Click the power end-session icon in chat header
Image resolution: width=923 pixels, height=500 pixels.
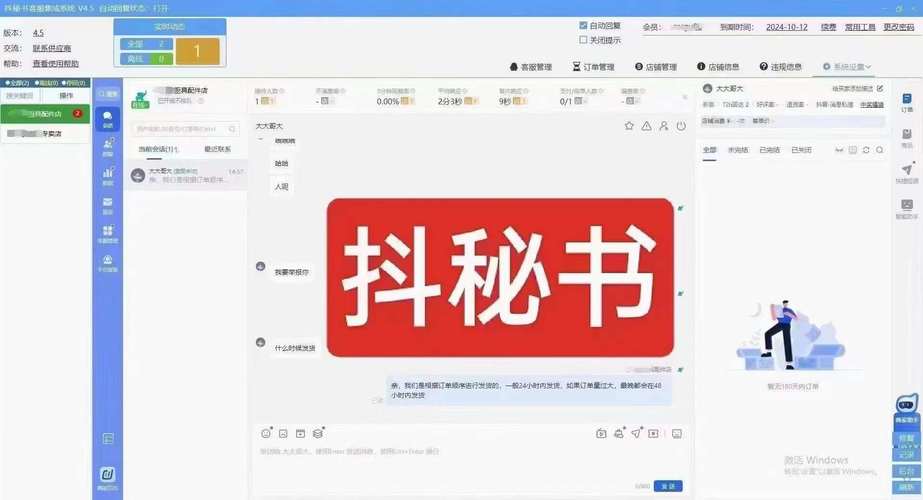681,126
